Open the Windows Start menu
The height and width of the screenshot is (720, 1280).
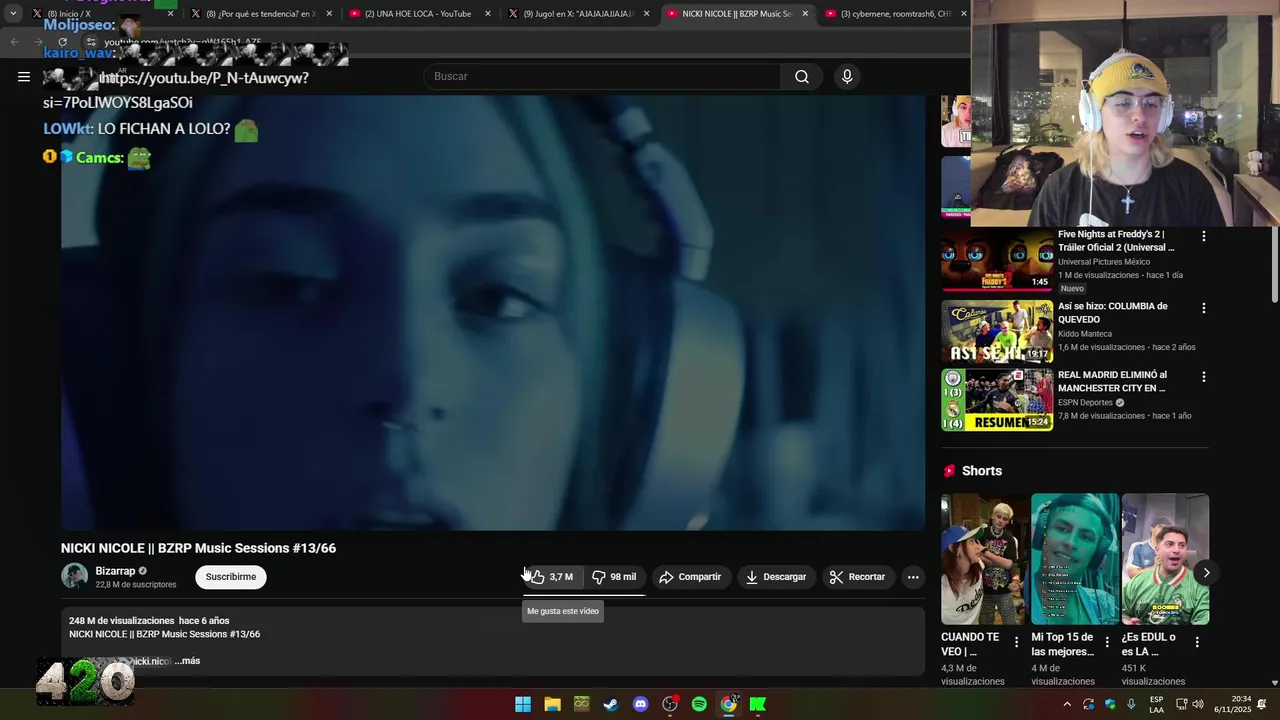pyautogui.click(x=523, y=704)
